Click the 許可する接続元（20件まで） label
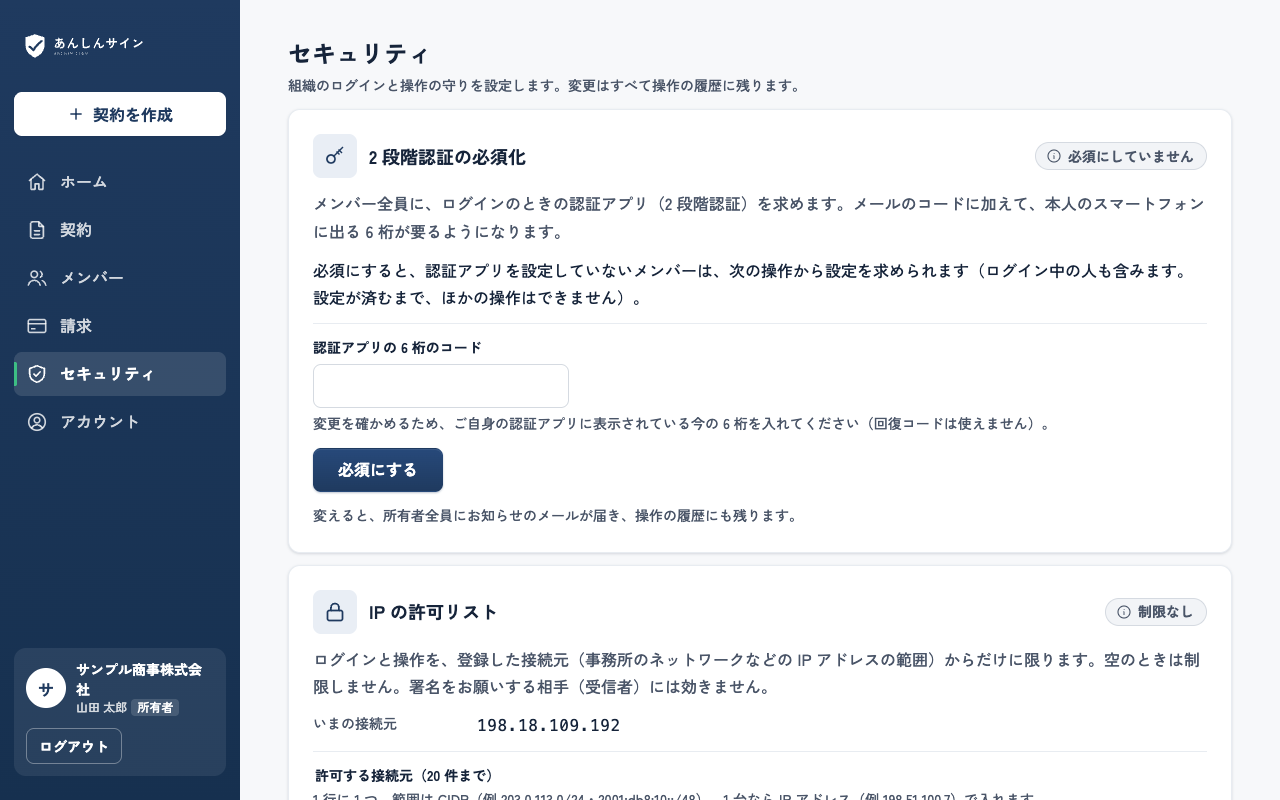The height and width of the screenshot is (800, 1280). click(x=405, y=776)
